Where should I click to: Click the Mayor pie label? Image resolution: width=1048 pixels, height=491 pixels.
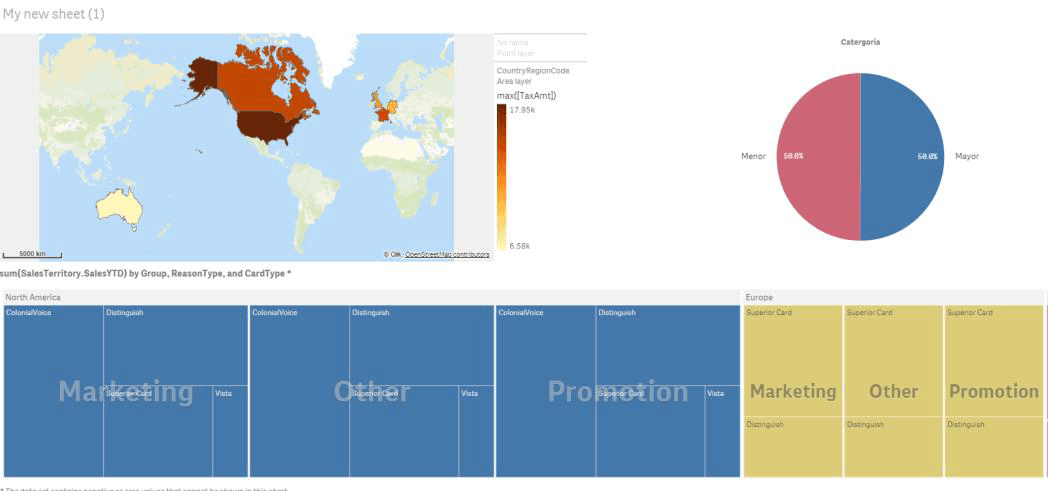(x=966, y=156)
